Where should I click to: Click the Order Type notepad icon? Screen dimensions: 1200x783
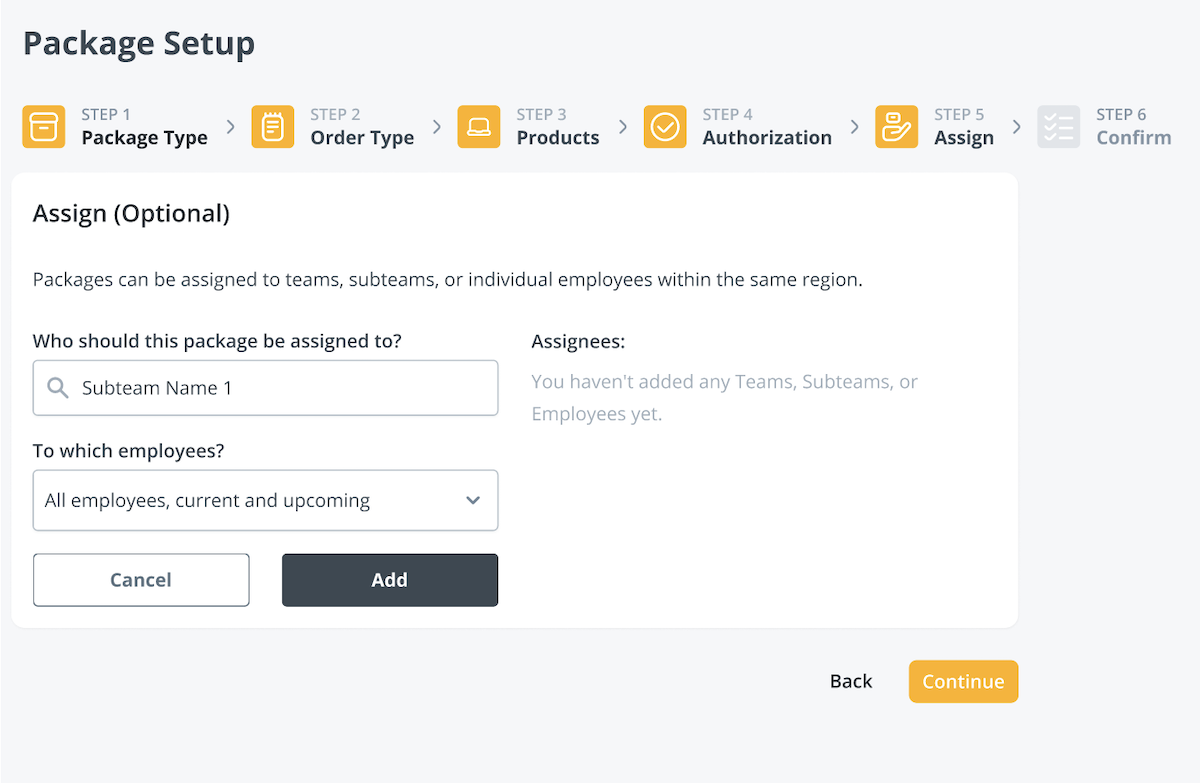(x=272, y=127)
